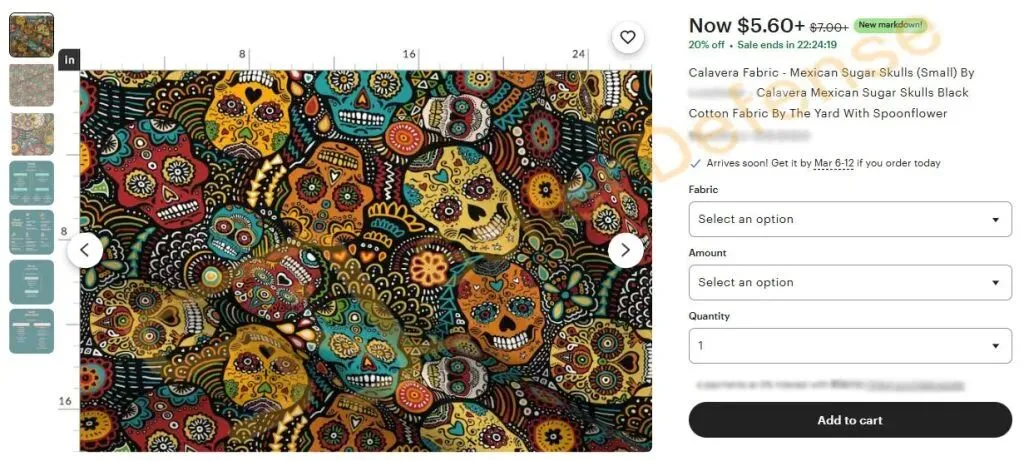Expand the Amount dropdown
Viewport: 1024px width, 461px height.
850,282
